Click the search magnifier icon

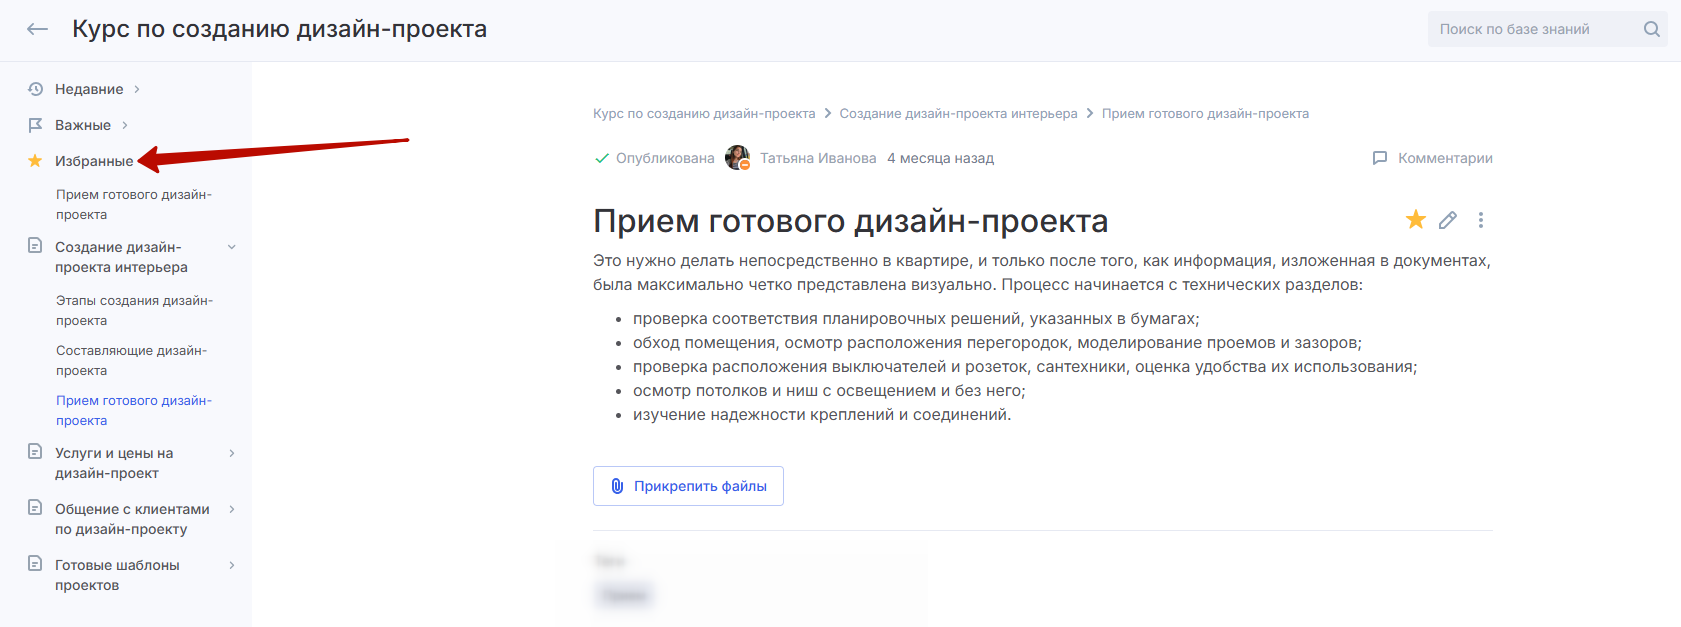click(x=1651, y=29)
